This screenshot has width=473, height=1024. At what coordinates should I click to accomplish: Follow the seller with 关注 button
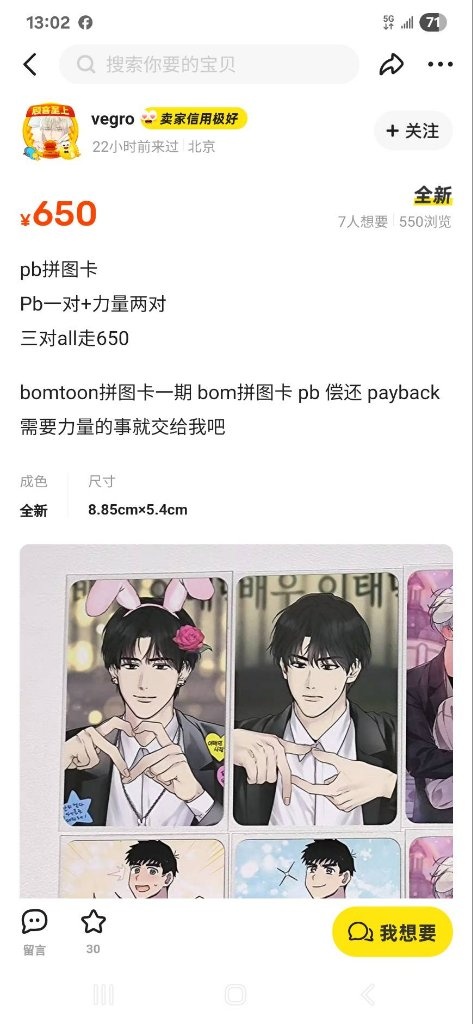(413, 131)
